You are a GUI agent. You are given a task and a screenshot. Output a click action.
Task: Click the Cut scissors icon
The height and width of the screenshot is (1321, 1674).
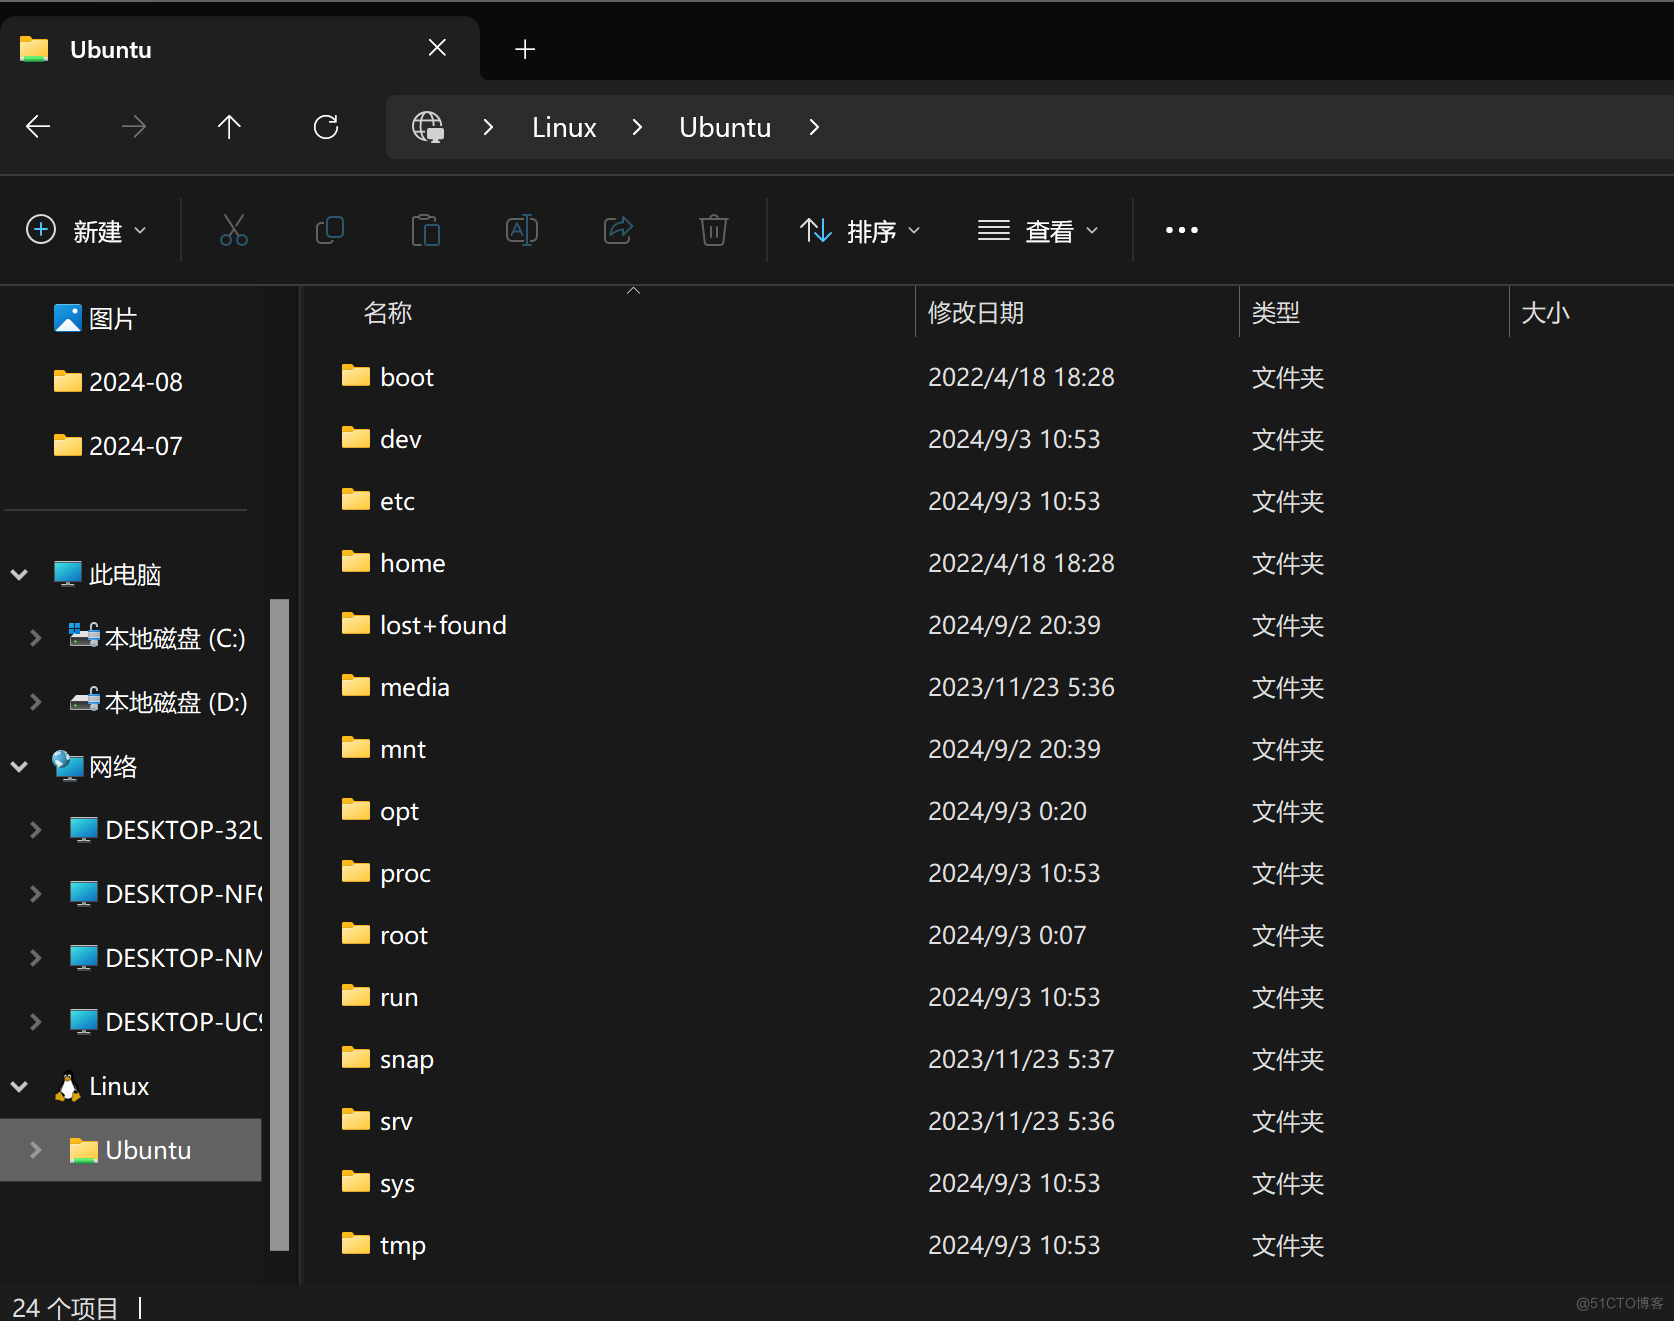pos(234,231)
